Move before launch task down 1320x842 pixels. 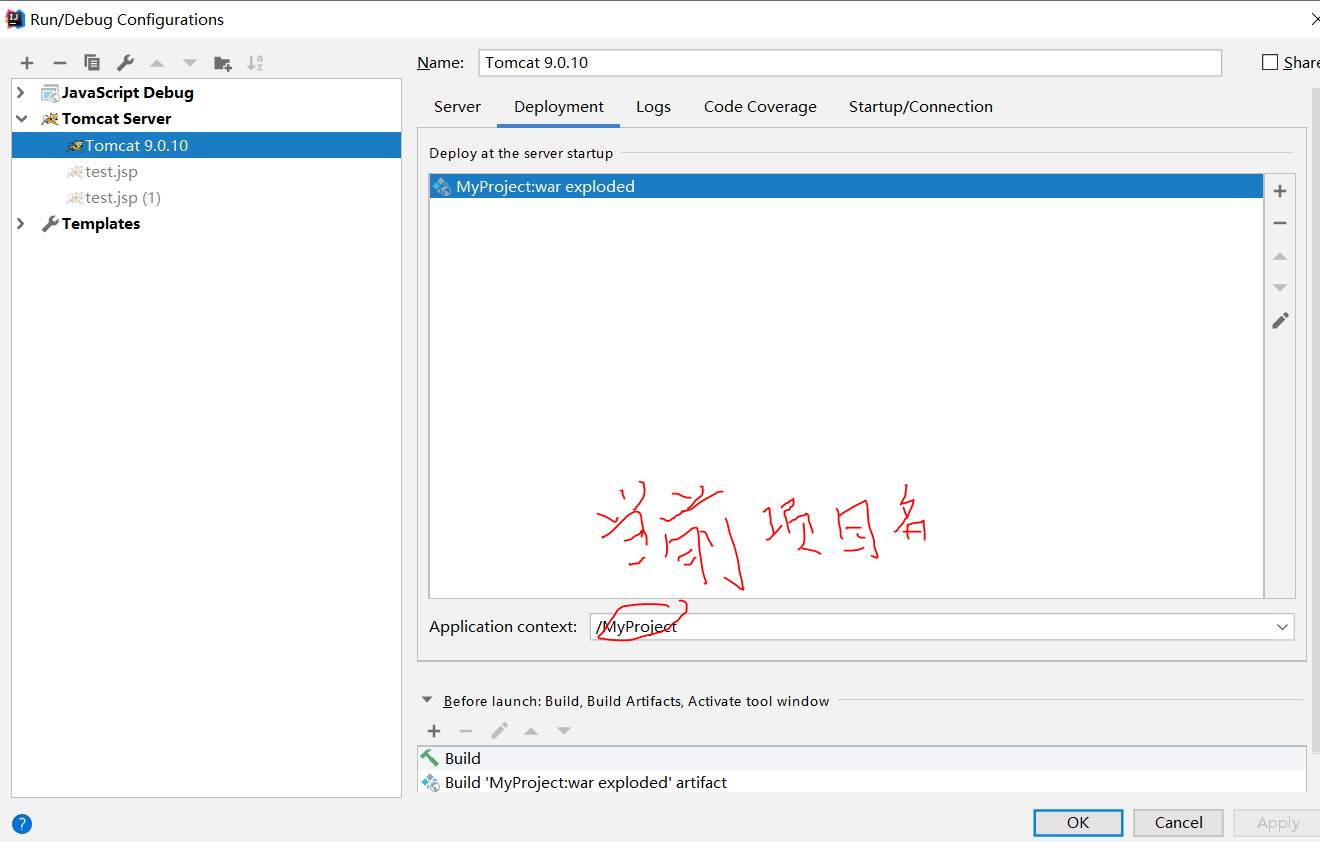(x=564, y=731)
